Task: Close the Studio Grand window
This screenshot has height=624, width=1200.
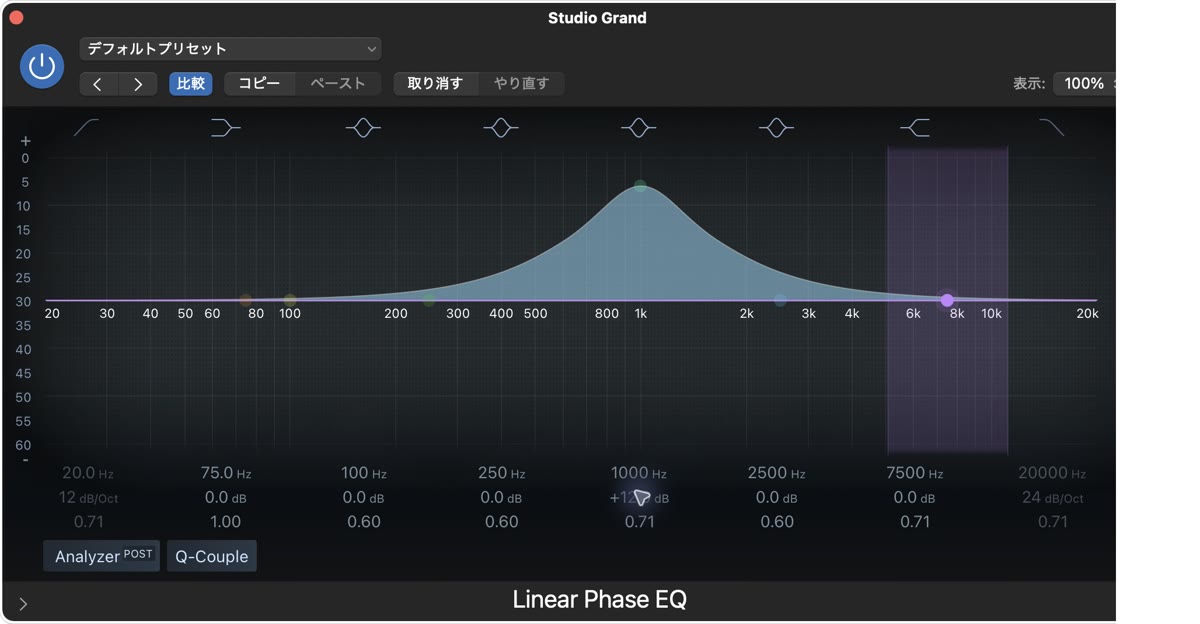Action: [x=17, y=17]
